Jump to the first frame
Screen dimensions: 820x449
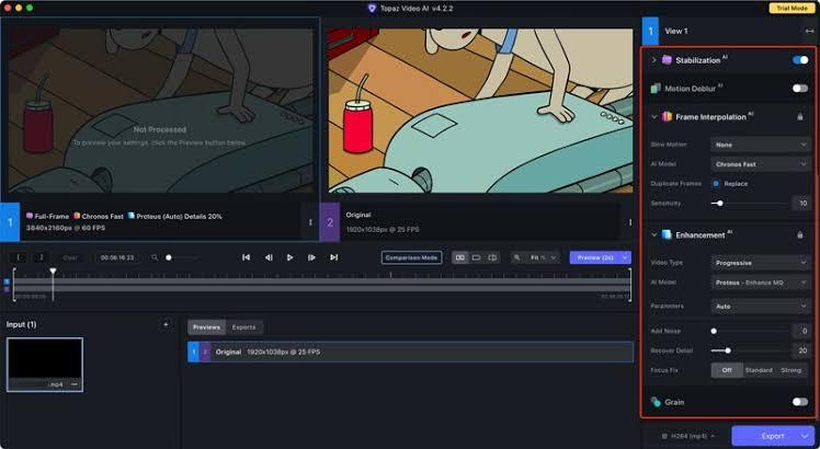pyautogui.click(x=246, y=258)
